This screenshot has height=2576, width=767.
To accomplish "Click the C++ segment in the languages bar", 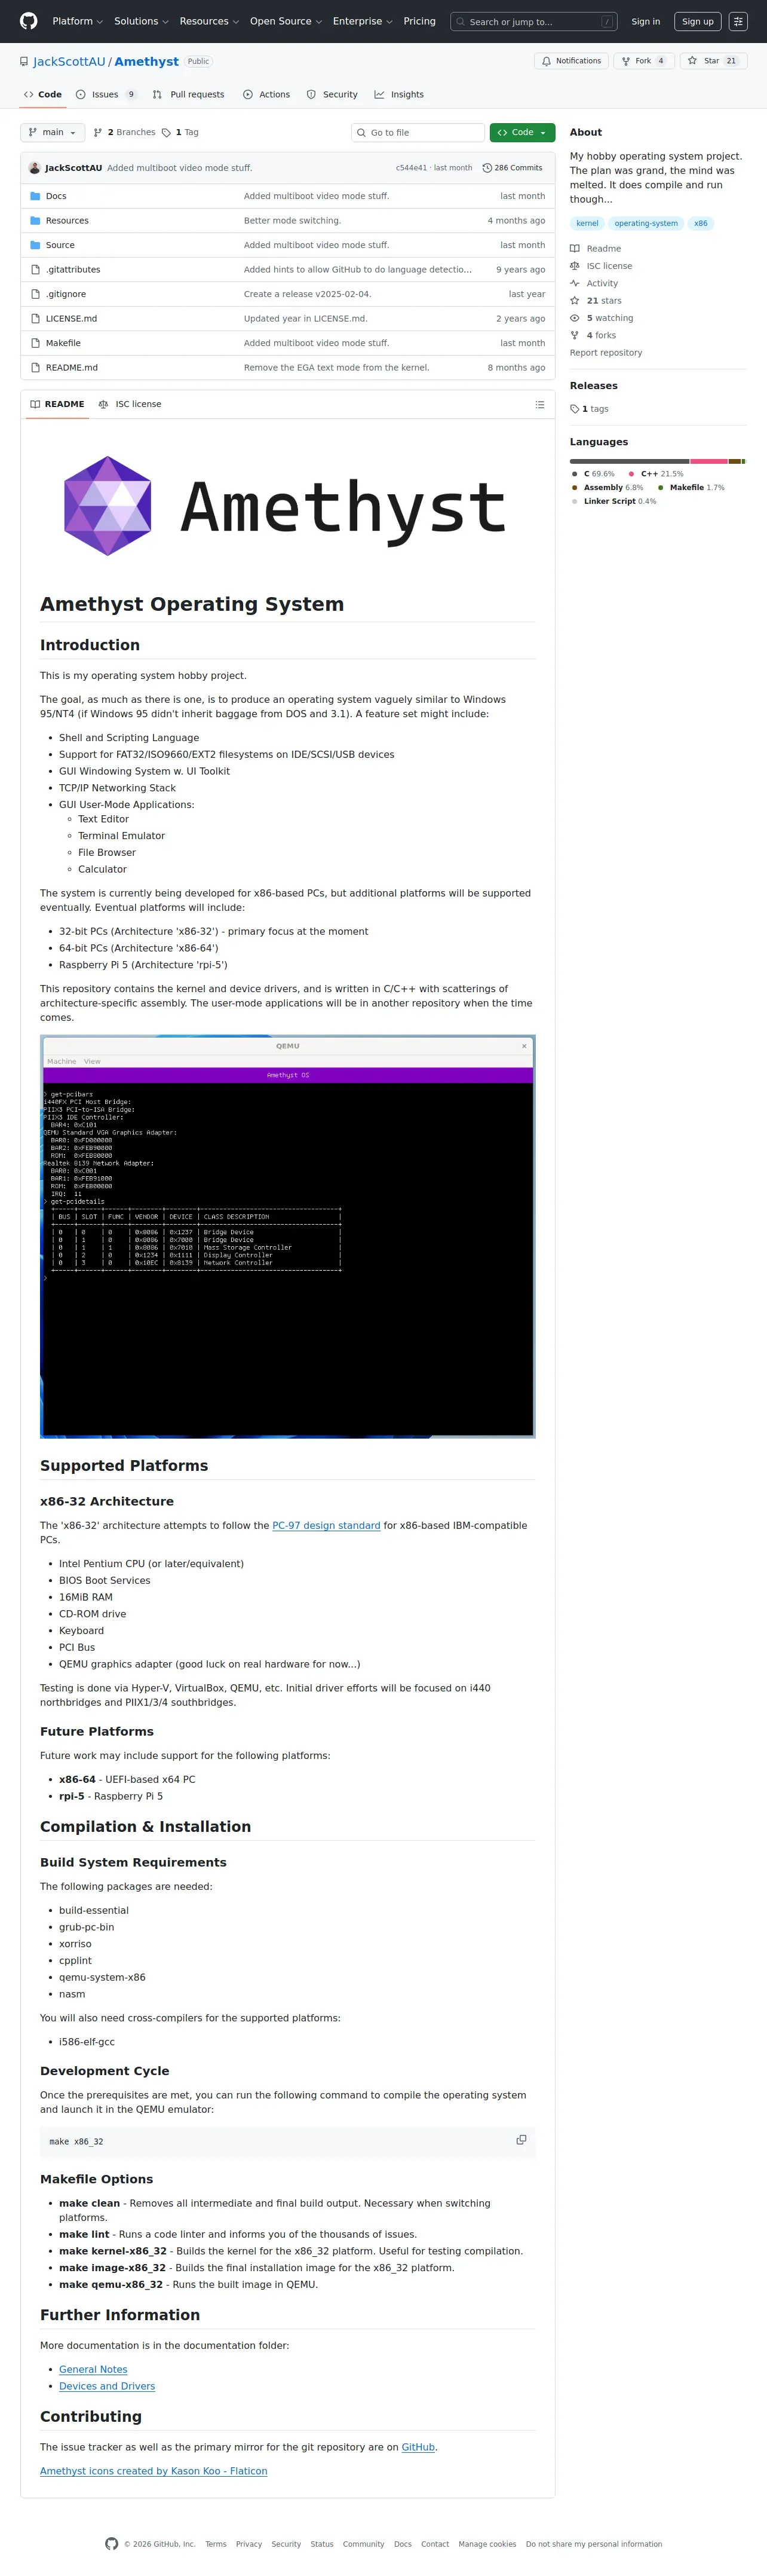I will pyautogui.click(x=709, y=461).
